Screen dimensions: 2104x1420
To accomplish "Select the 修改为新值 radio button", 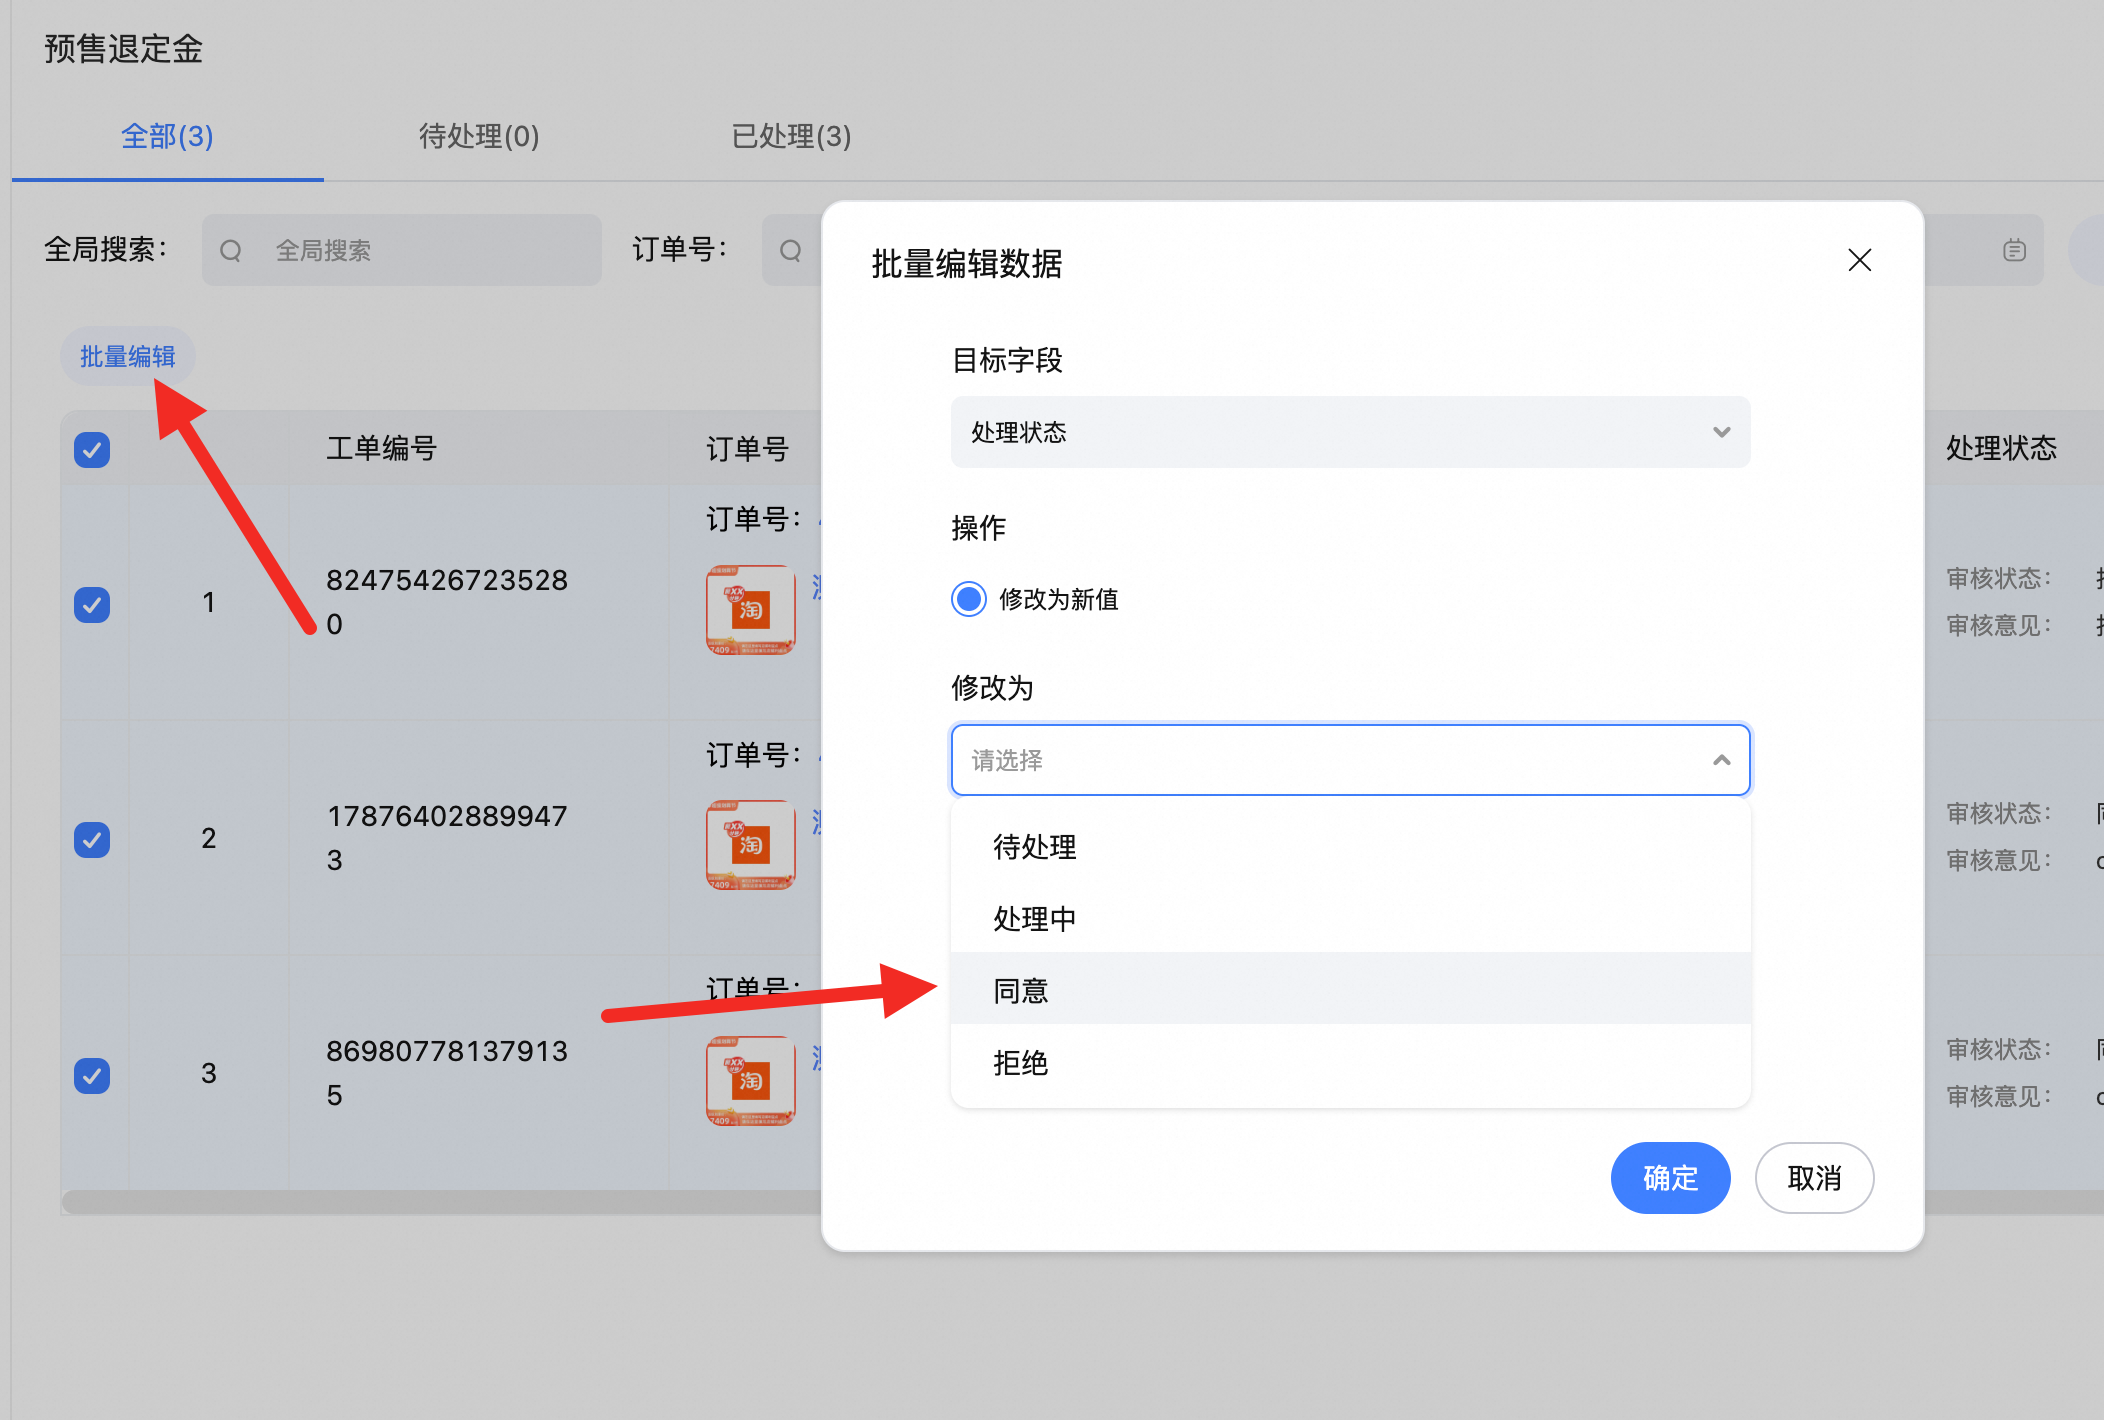I will coord(968,599).
